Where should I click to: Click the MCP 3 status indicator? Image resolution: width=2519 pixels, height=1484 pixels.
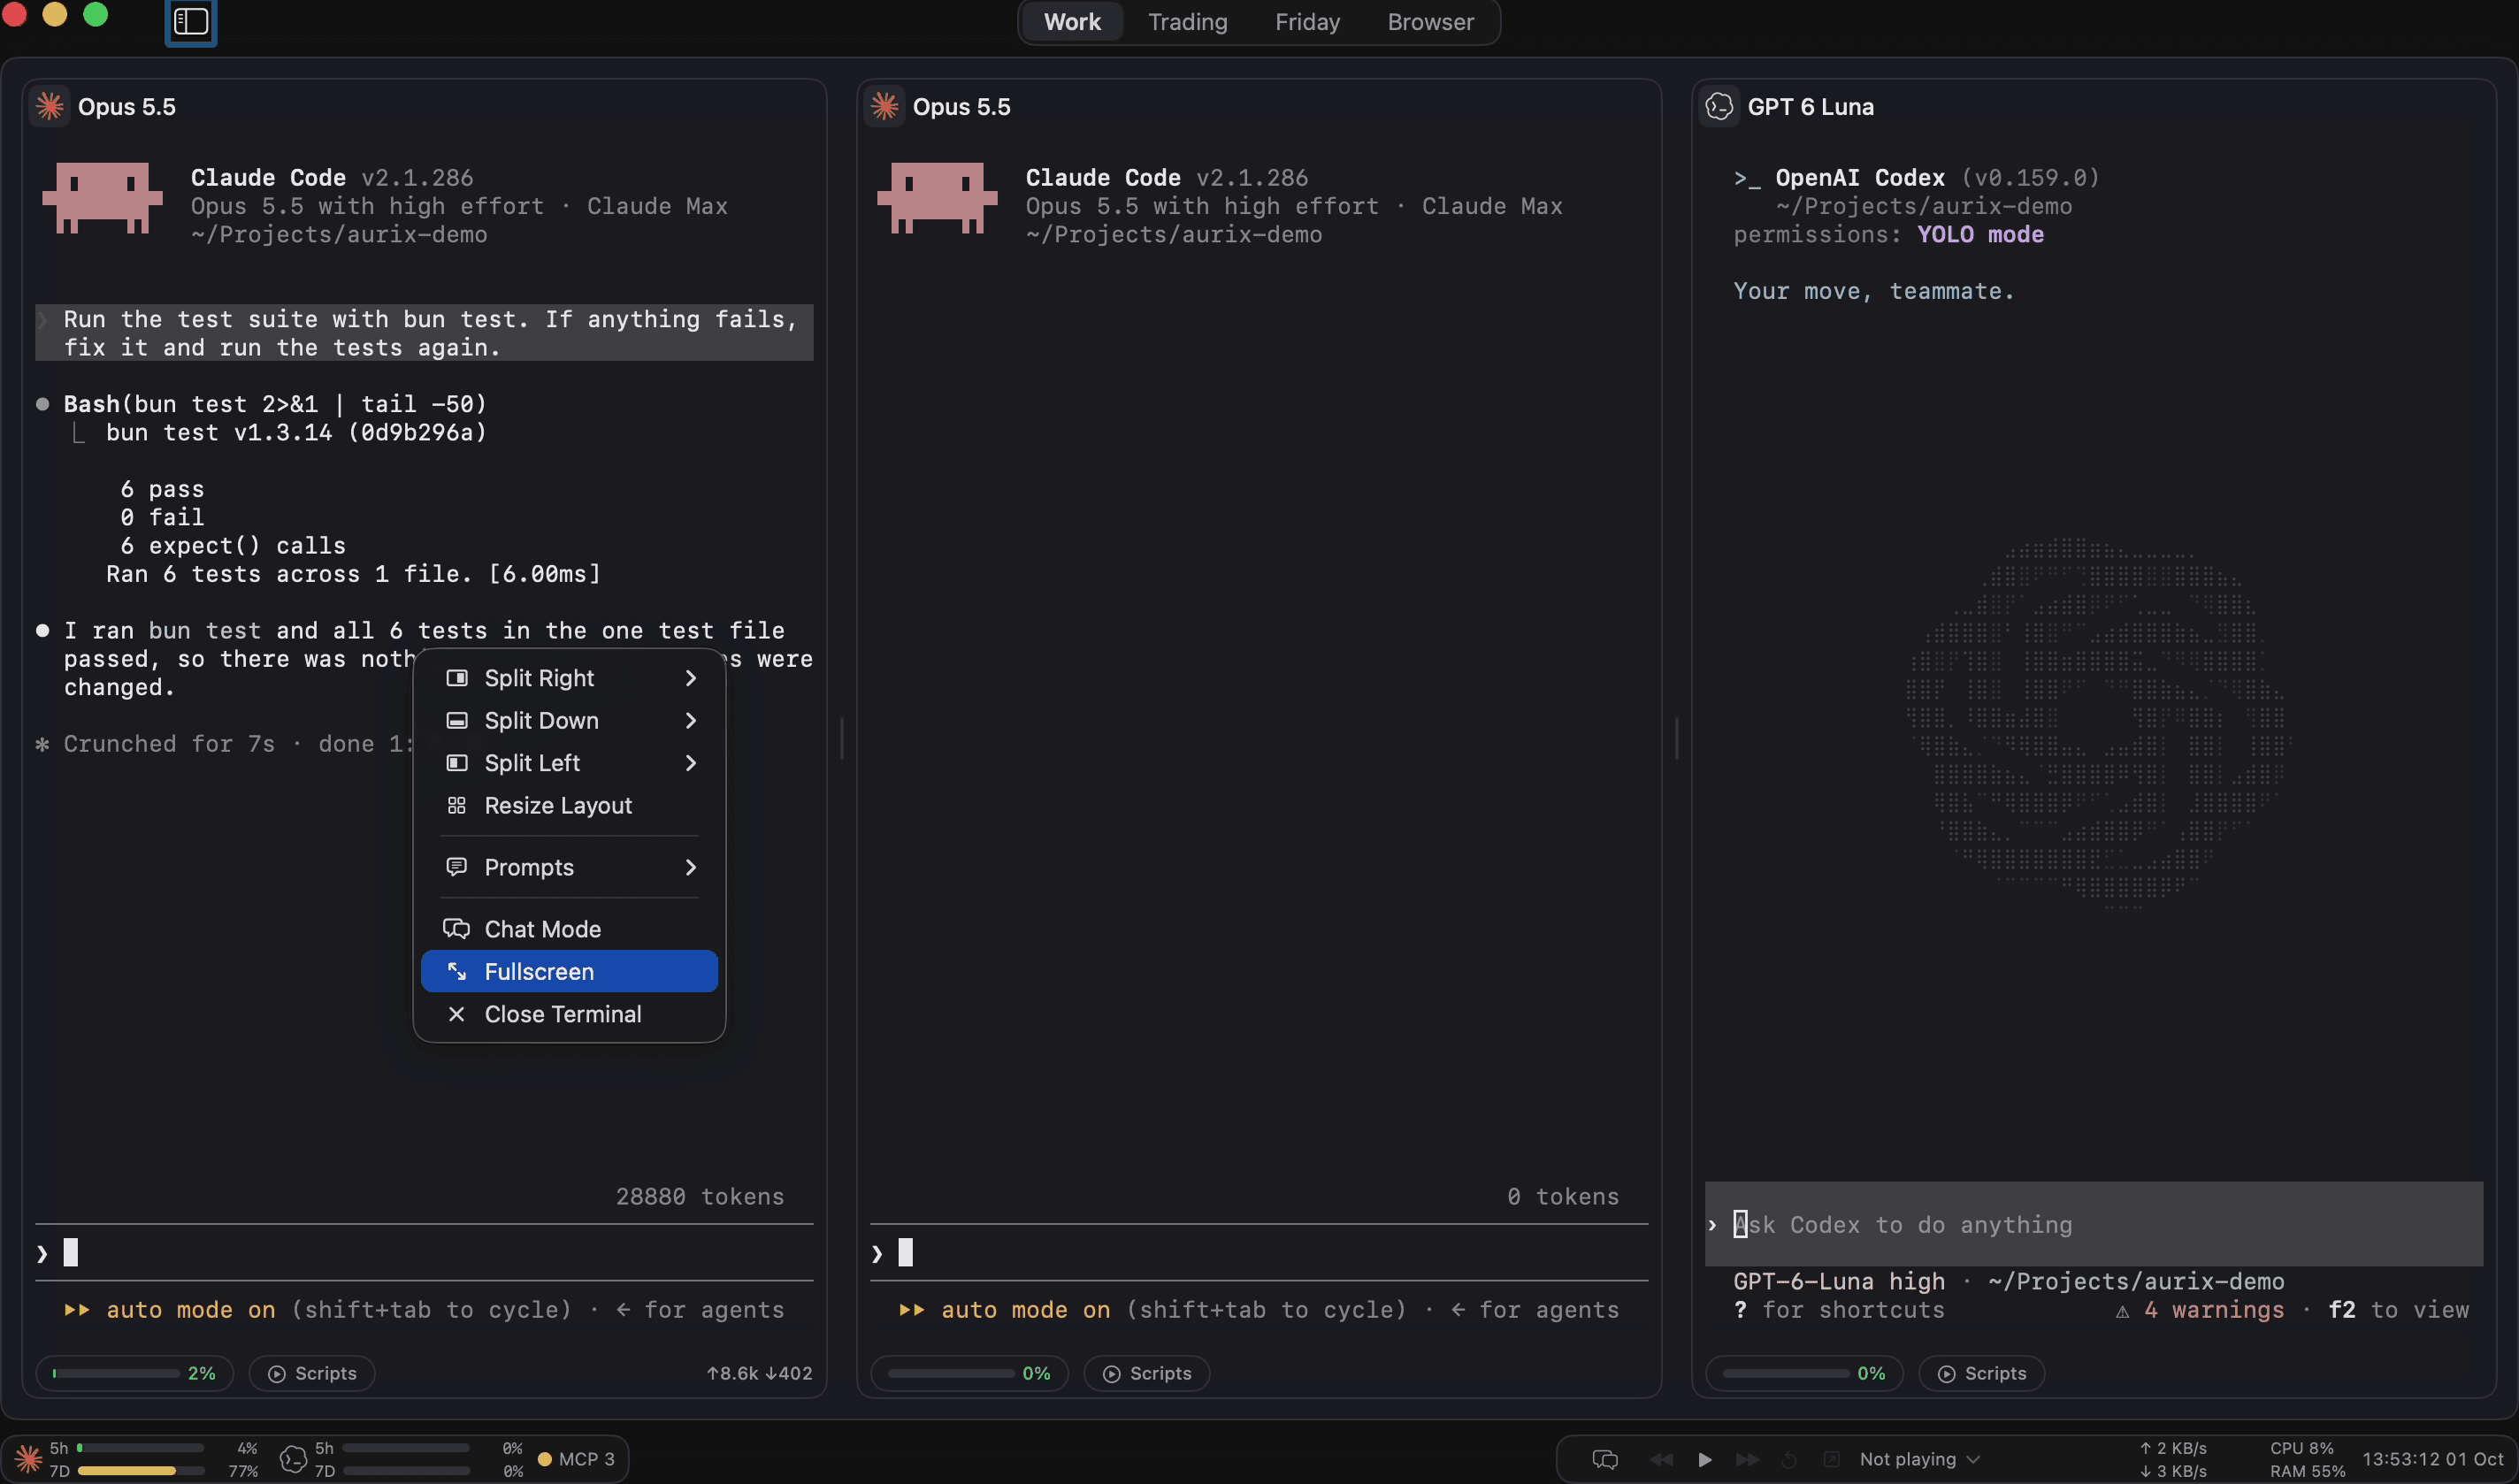[x=577, y=1459]
